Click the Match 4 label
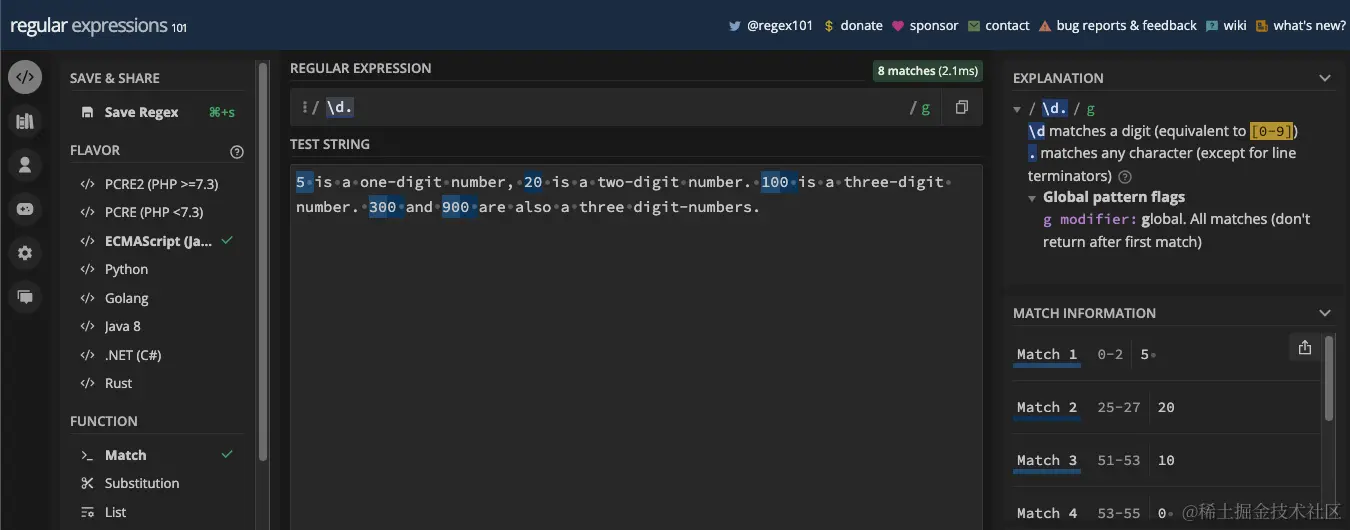Screen dimensions: 1350x530 [x=1047, y=513]
